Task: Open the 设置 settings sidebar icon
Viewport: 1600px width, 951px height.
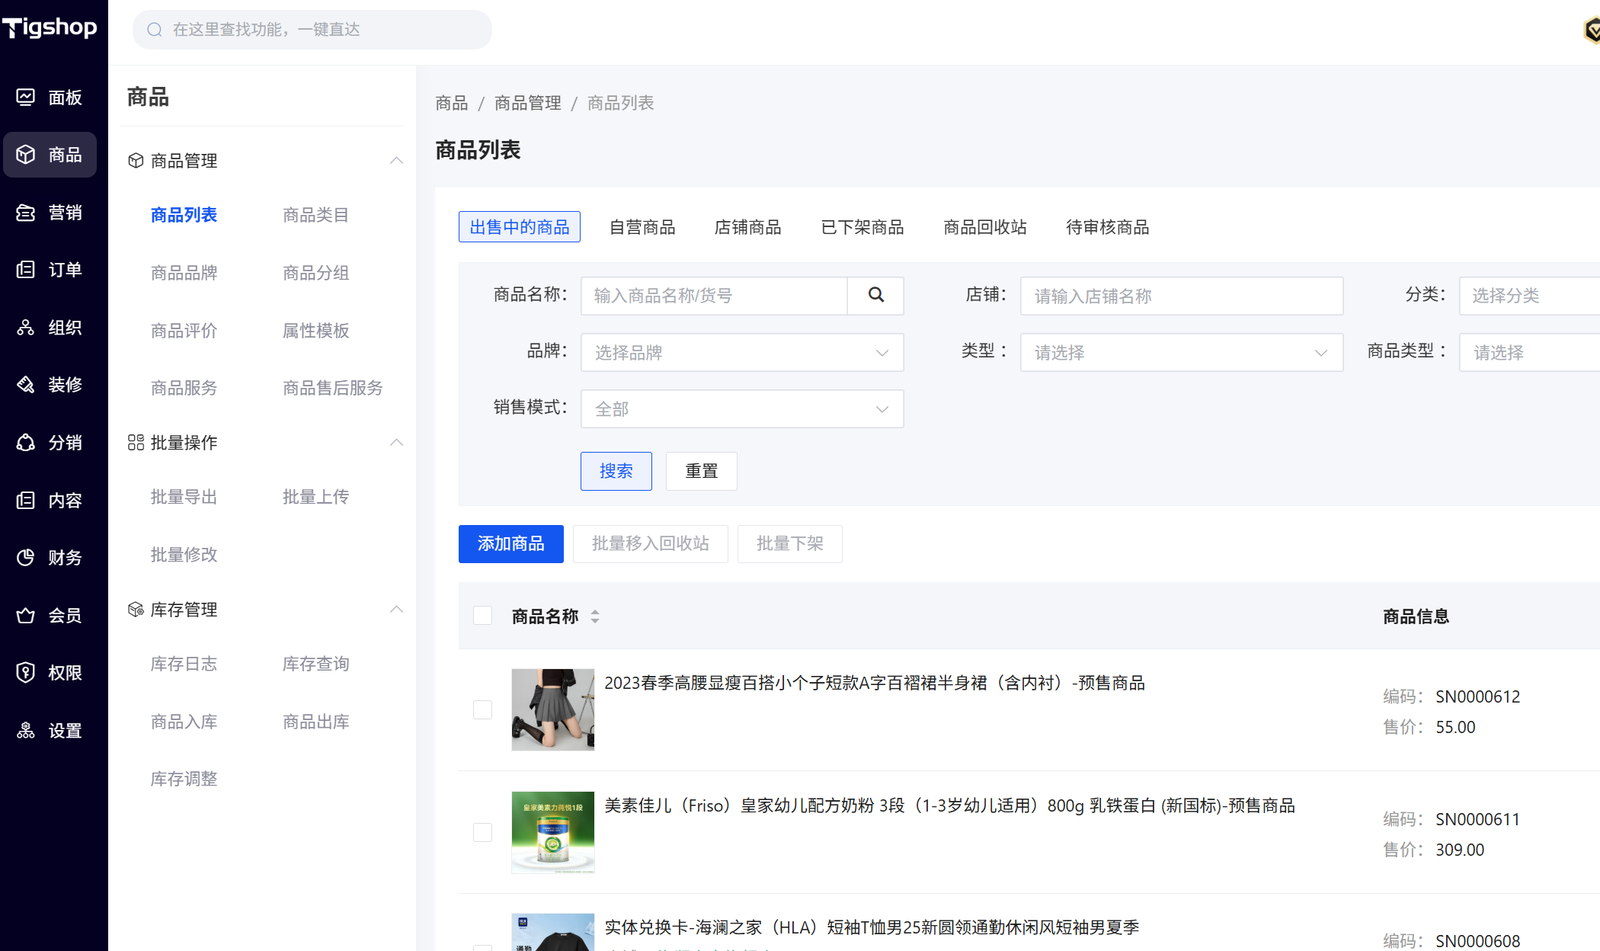Action: [x=26, y=731]
